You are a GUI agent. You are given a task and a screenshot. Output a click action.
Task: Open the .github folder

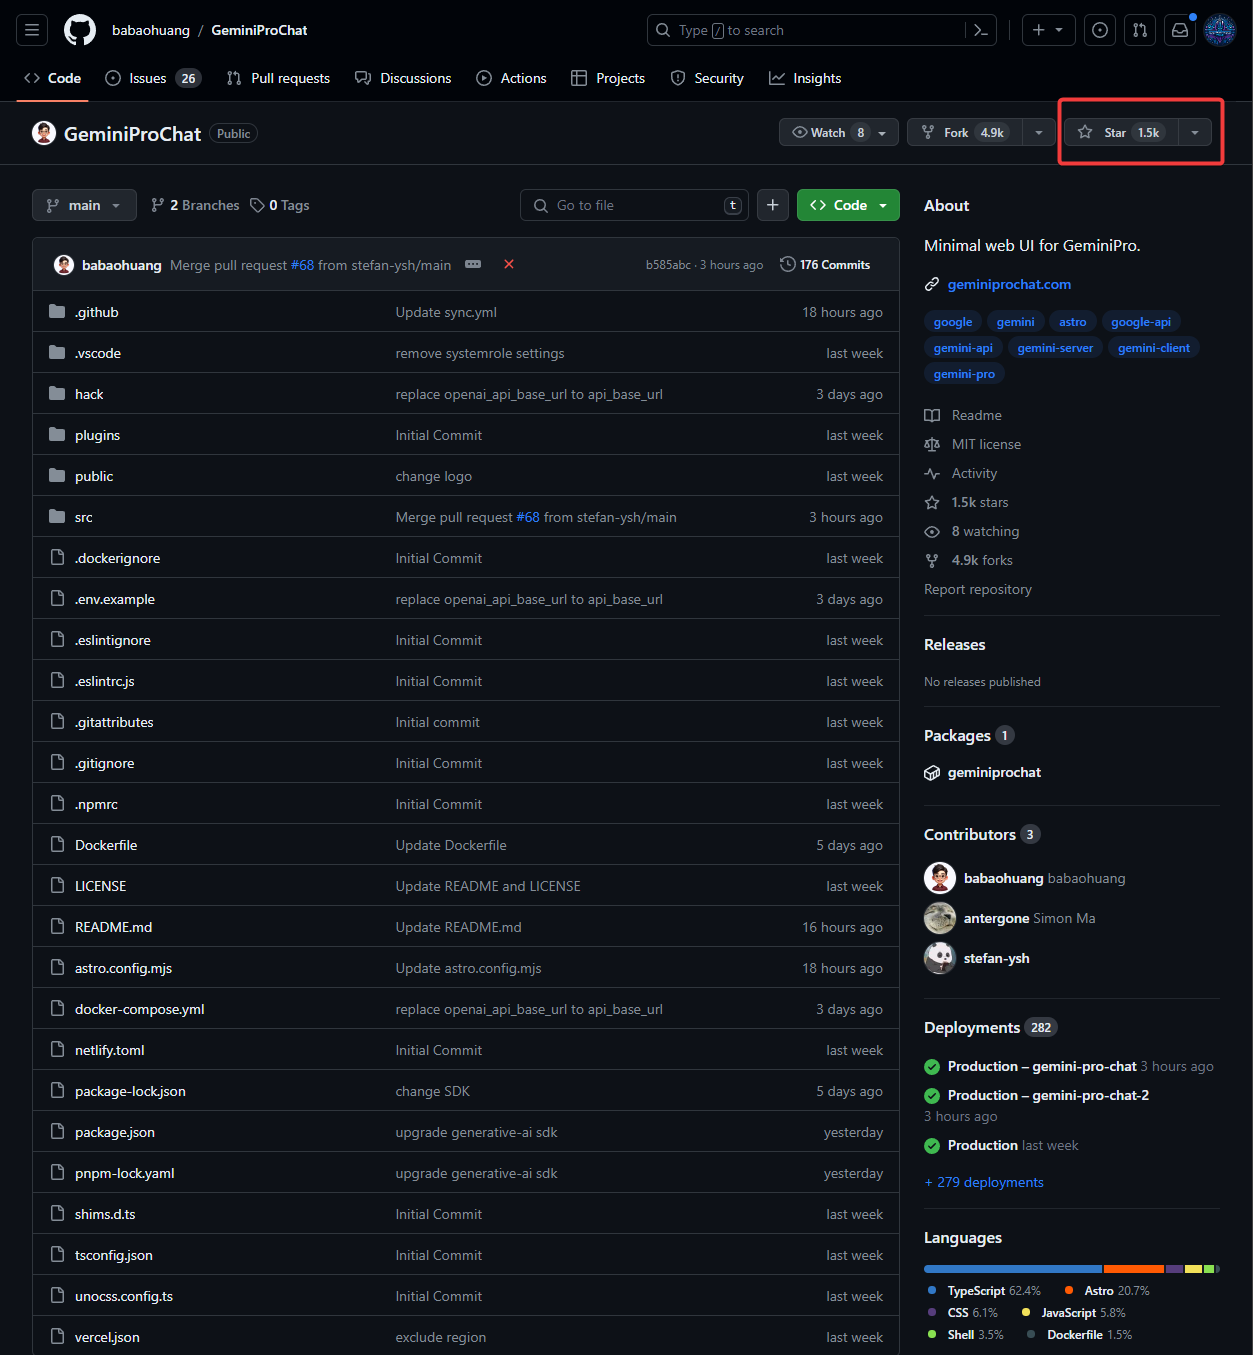pos(96,312)
